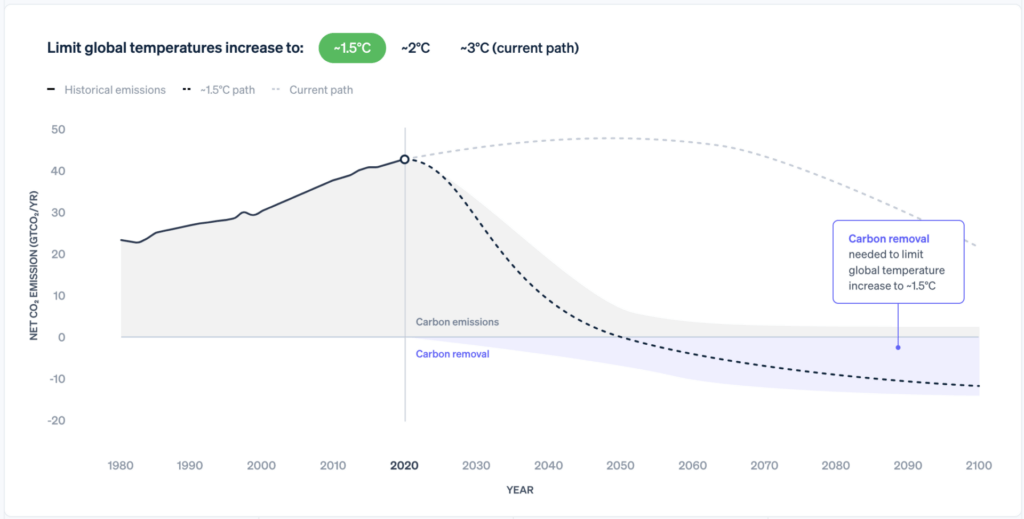1024x519 pixels.
Task: Click the bold 2020 year axis label
Action: [x=405, y=465]
